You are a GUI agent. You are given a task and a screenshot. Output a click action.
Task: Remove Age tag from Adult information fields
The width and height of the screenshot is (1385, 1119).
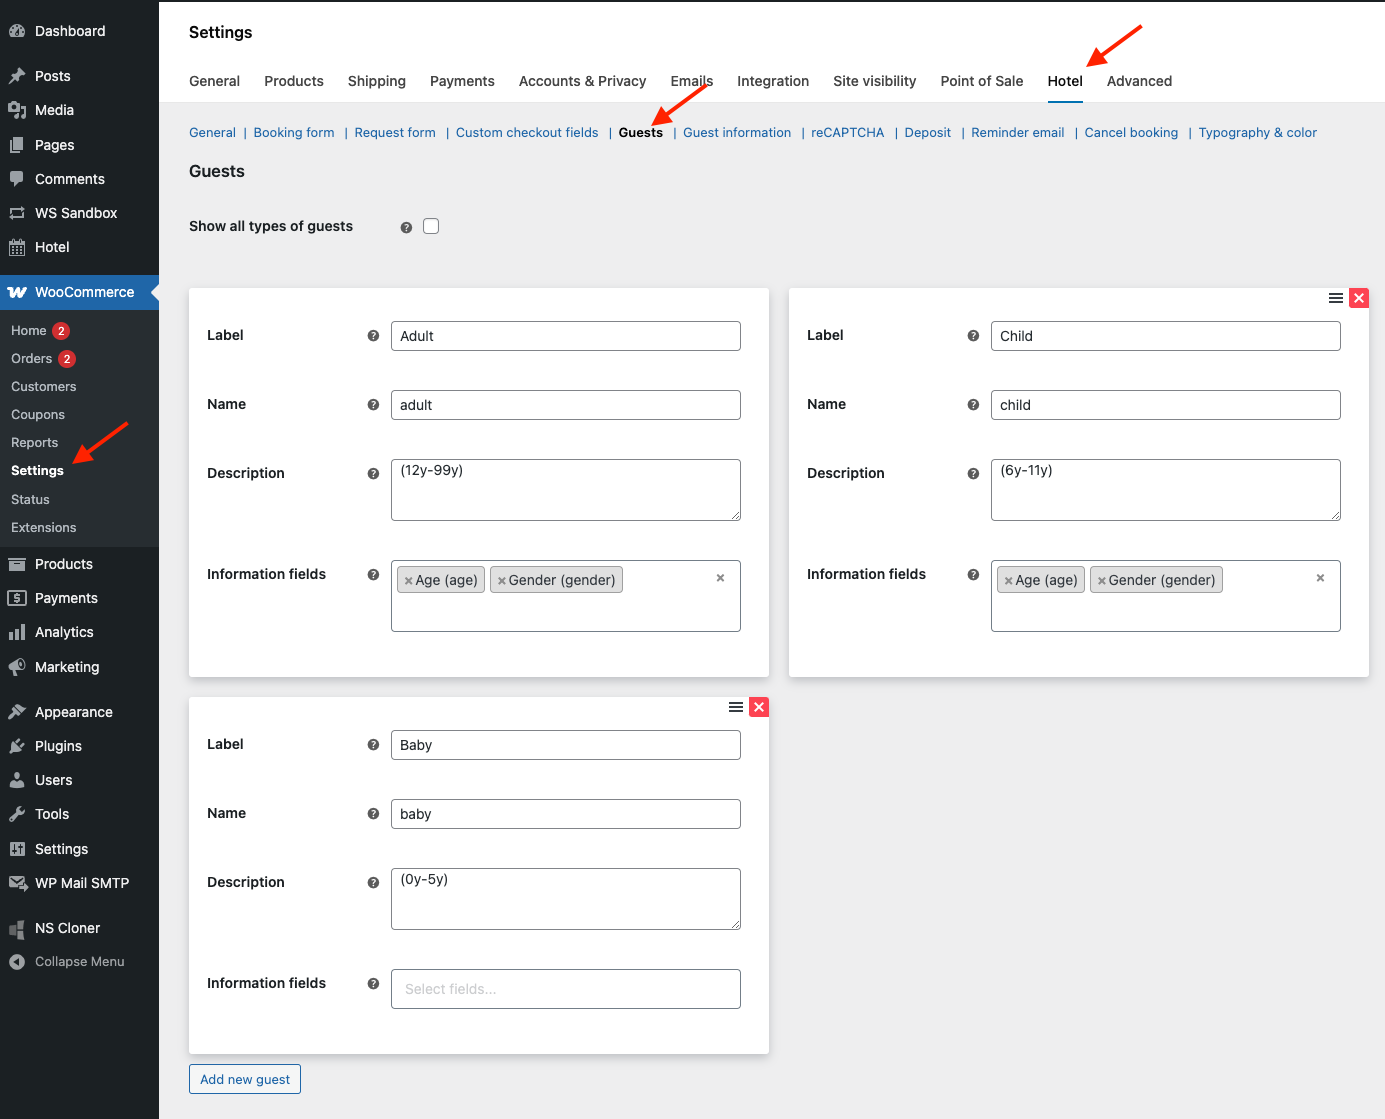click(409, 581)
